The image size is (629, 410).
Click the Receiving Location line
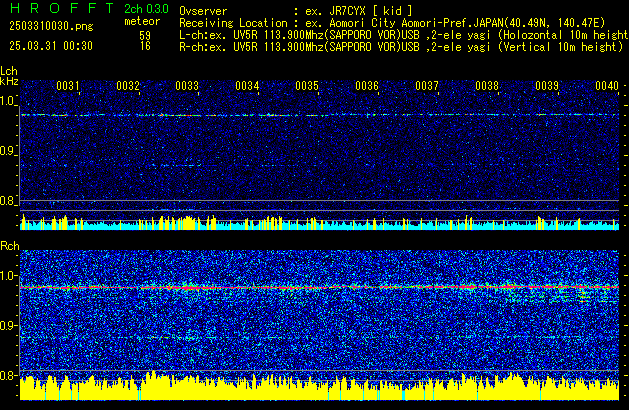pyautogui.click(x=392, y=23)
